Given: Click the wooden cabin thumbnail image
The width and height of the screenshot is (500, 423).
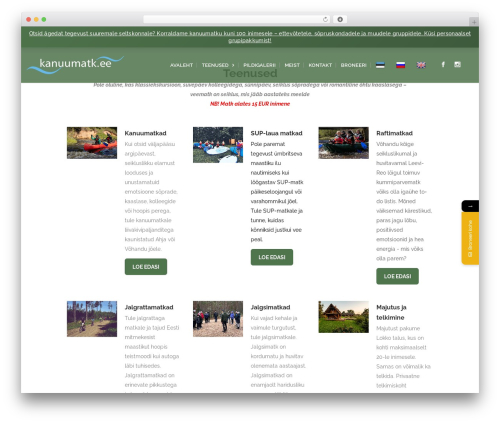Looking at the screenshot, I should pos(344,317).
